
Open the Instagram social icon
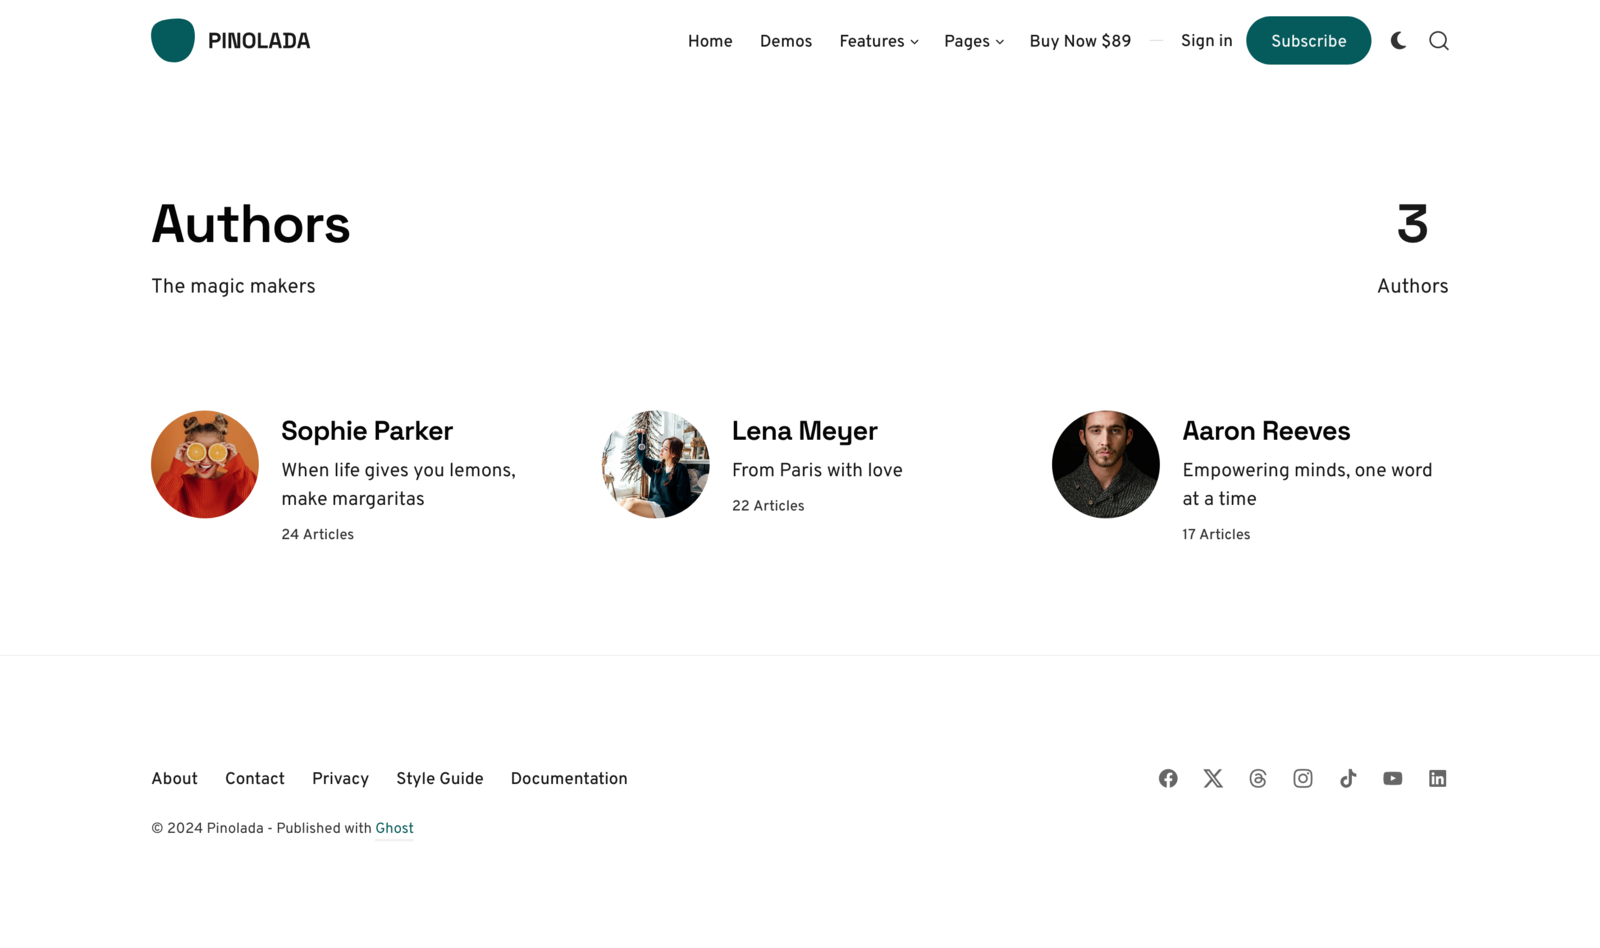(1303, 778)
